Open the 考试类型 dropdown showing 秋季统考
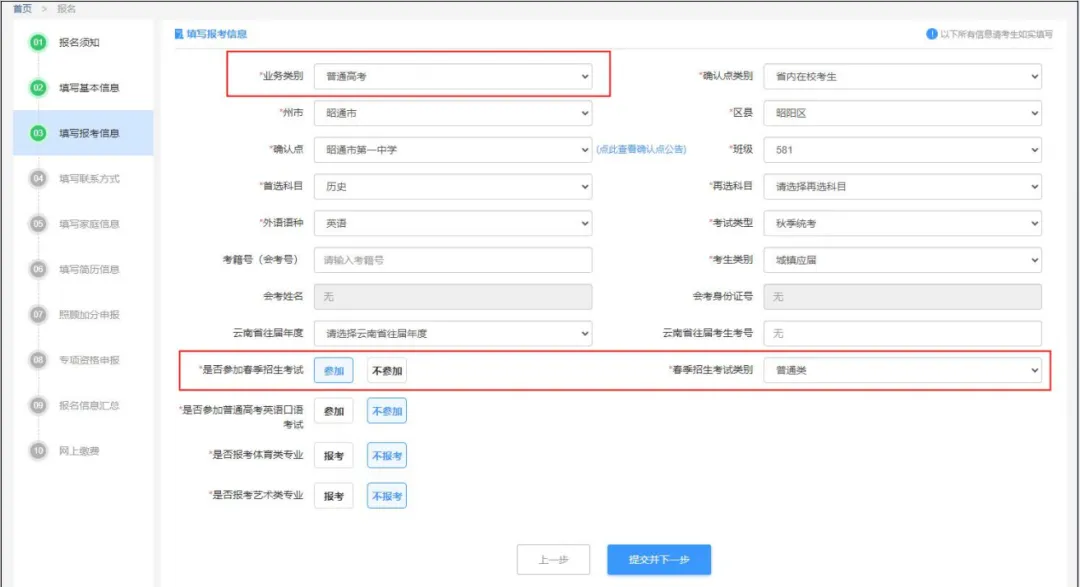 (902, 223)
